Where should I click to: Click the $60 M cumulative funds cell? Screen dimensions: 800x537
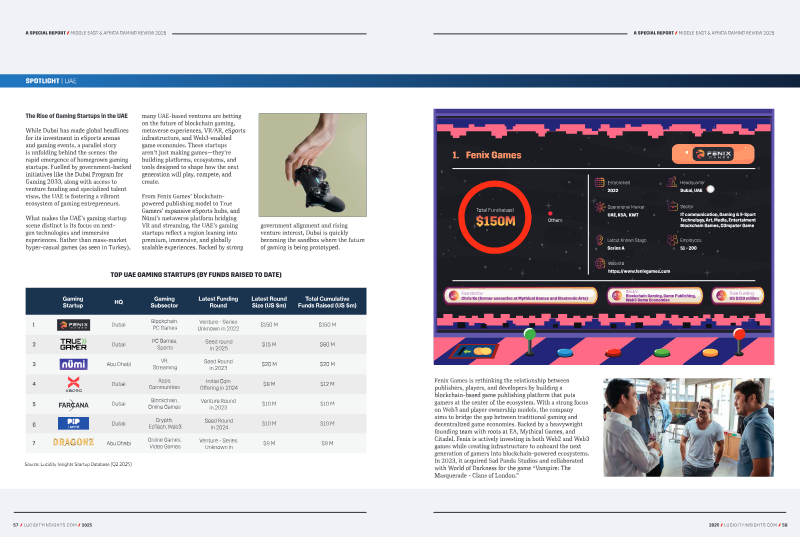(327, 345)
